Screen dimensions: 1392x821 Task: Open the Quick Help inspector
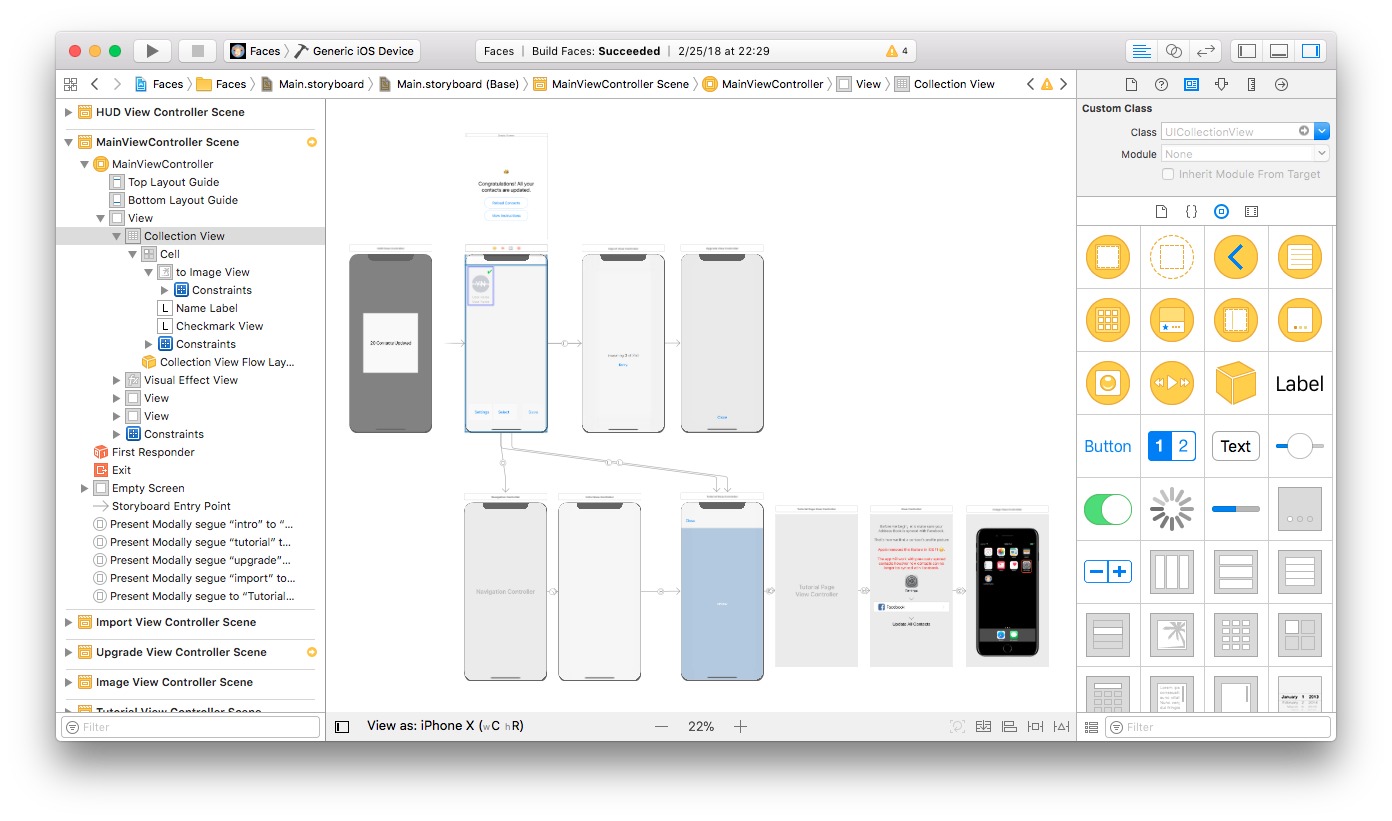1161,85
